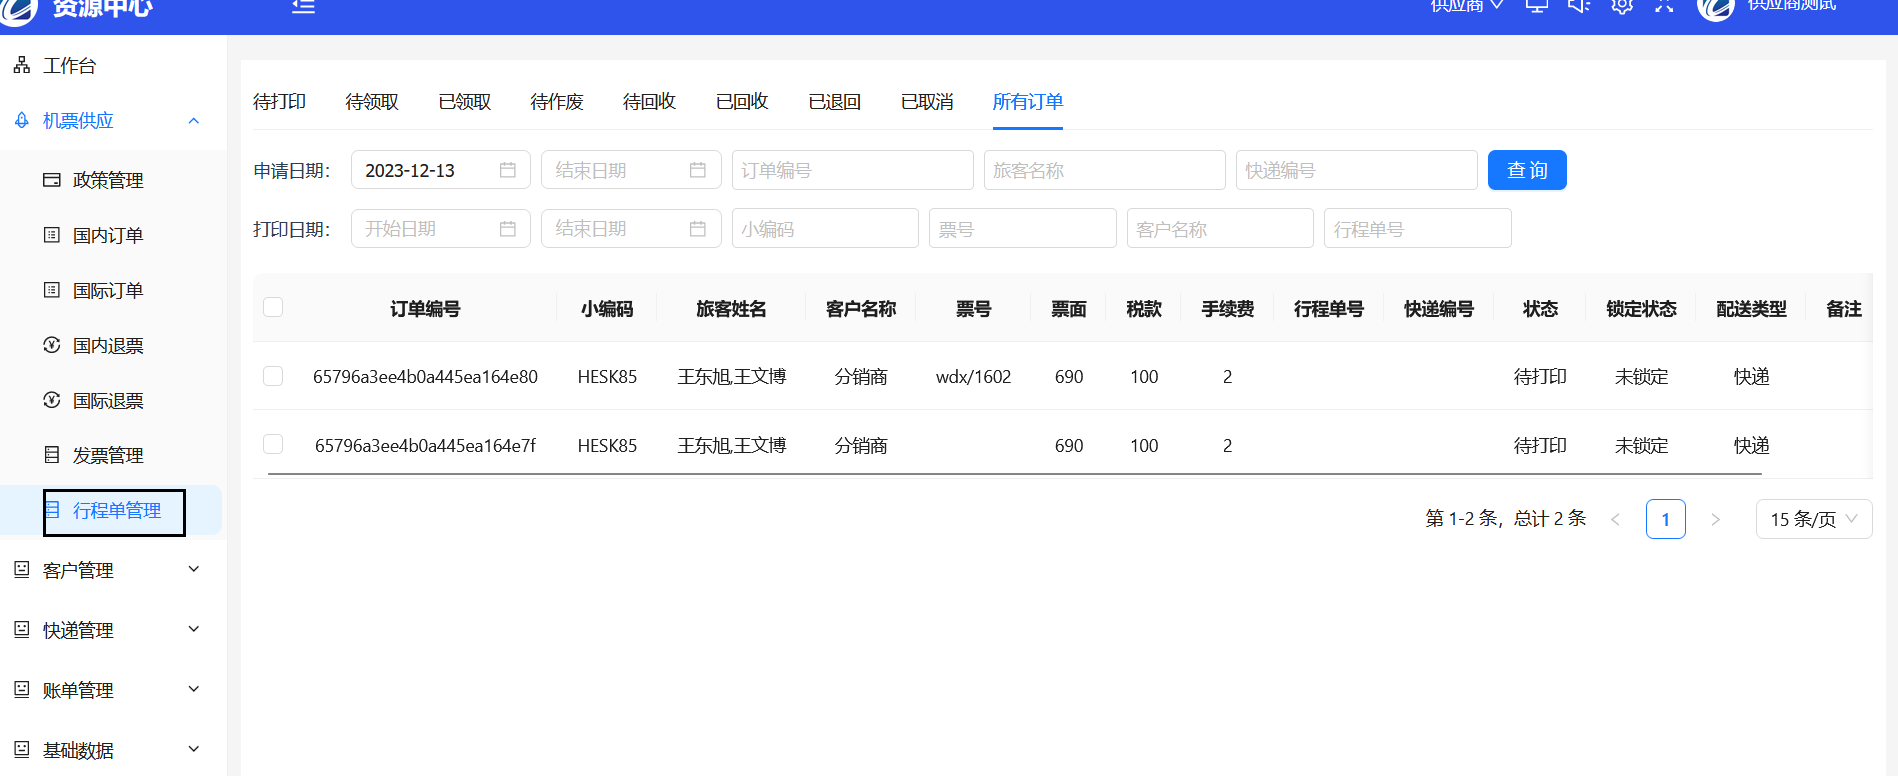The height and width of the screenshot is (776, 1898).
Task: Click the 快递编号 search field
Action: [x=1357, y=170]
